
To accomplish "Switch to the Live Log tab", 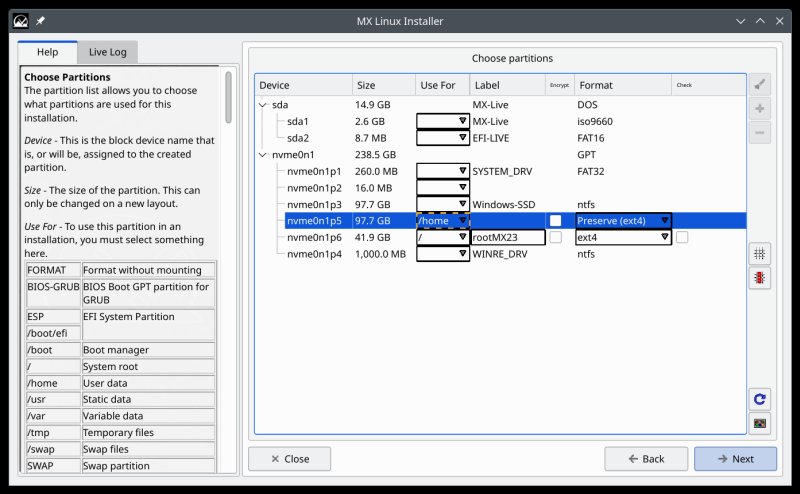I will (x=107, y=52).
